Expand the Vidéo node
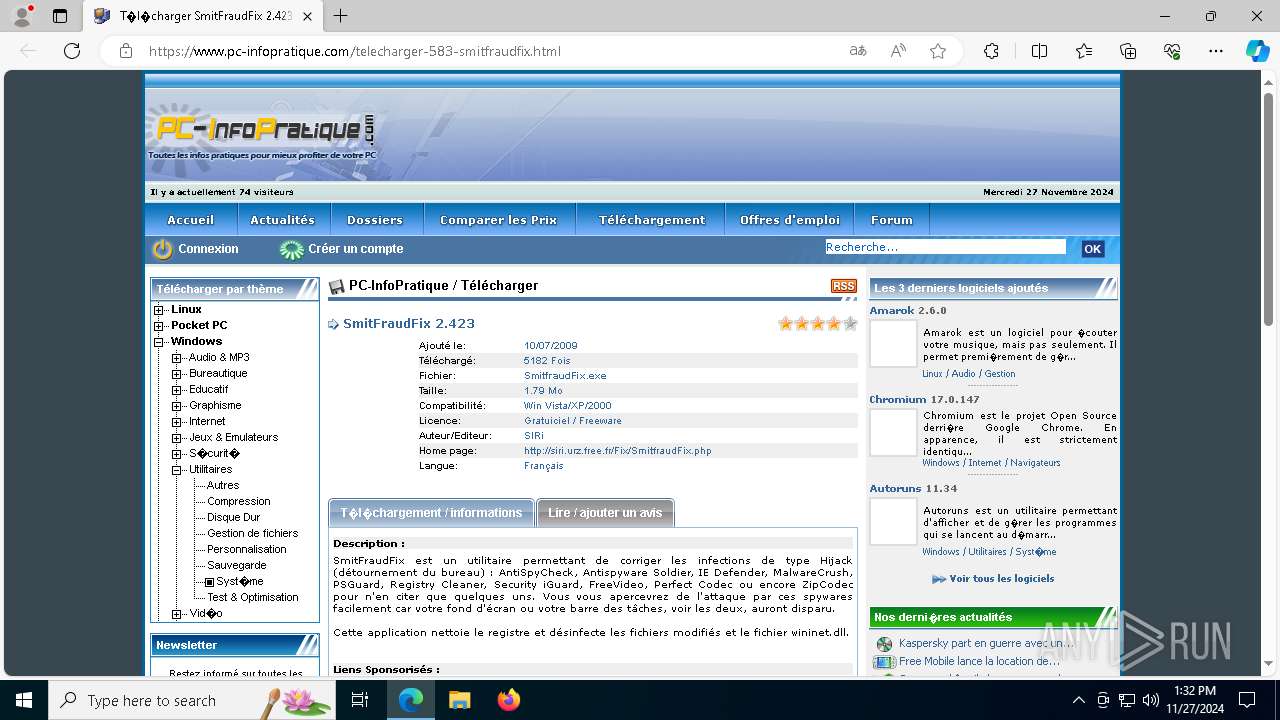1280x720 pixels. coord(177,614)
